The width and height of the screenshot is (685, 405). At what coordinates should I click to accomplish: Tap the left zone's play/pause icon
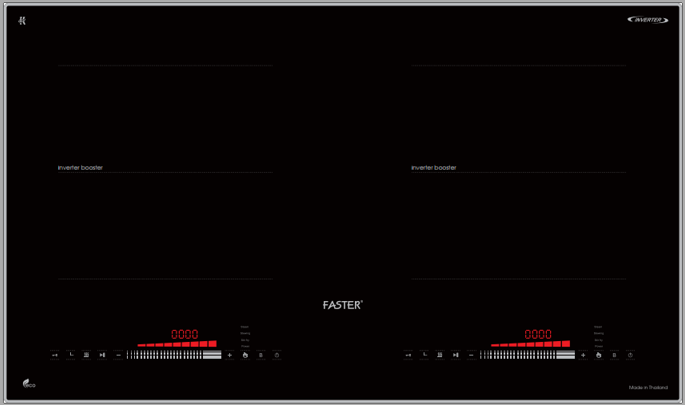(102, 355)
